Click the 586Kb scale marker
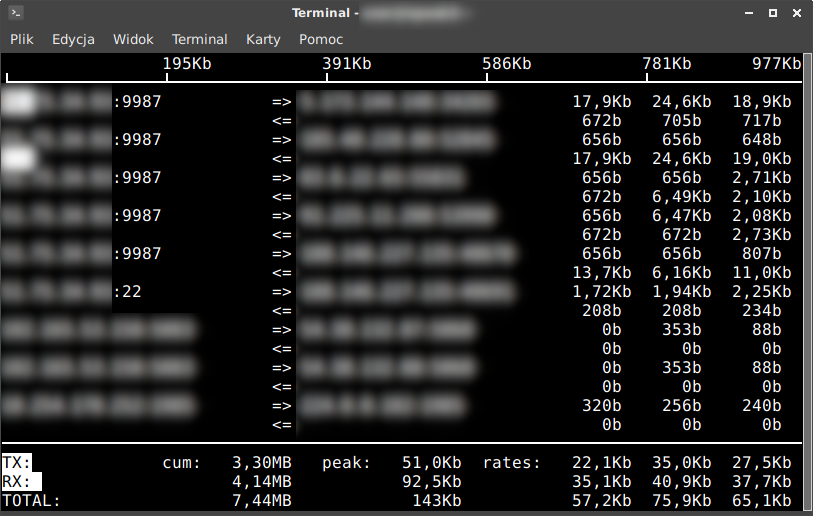The width and height of the screenshot is (813, 516). coord(507,64)
